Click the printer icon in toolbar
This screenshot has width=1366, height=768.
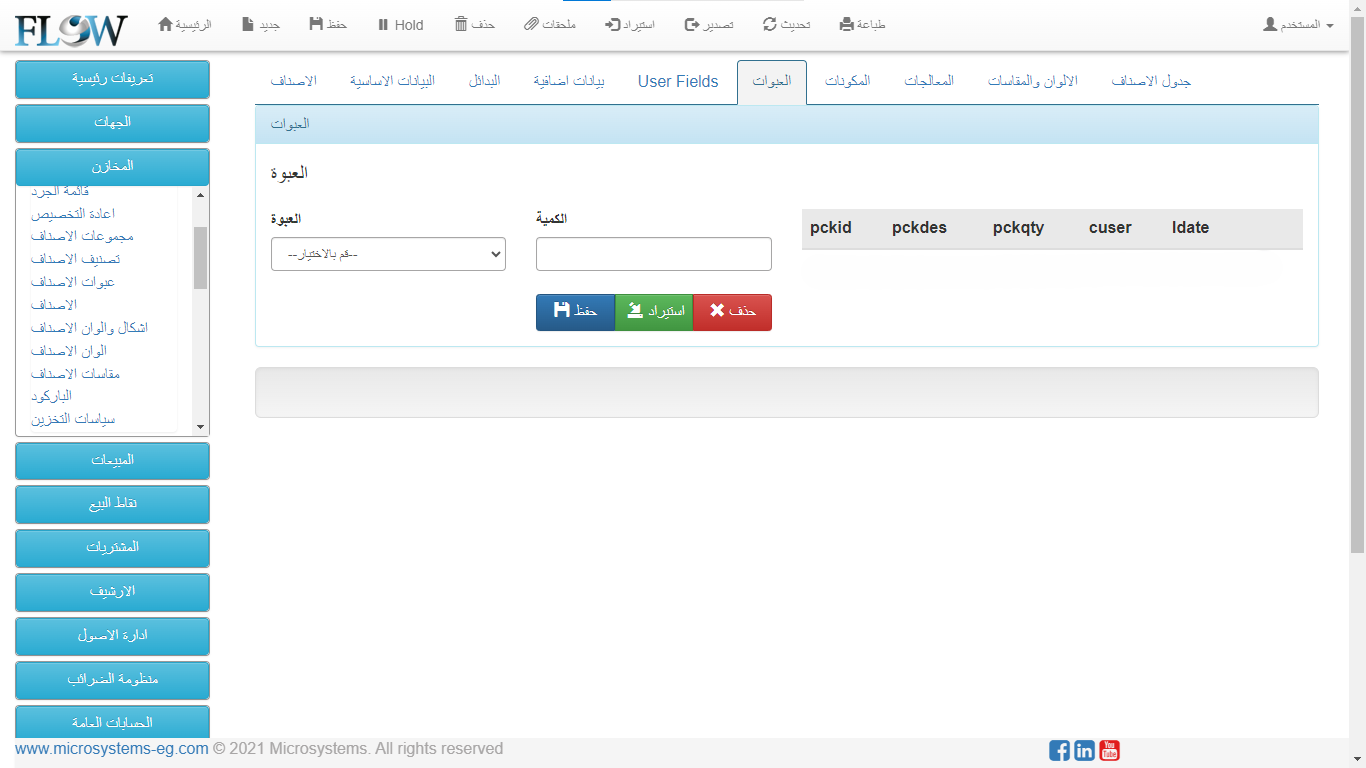tap(847, 24)
